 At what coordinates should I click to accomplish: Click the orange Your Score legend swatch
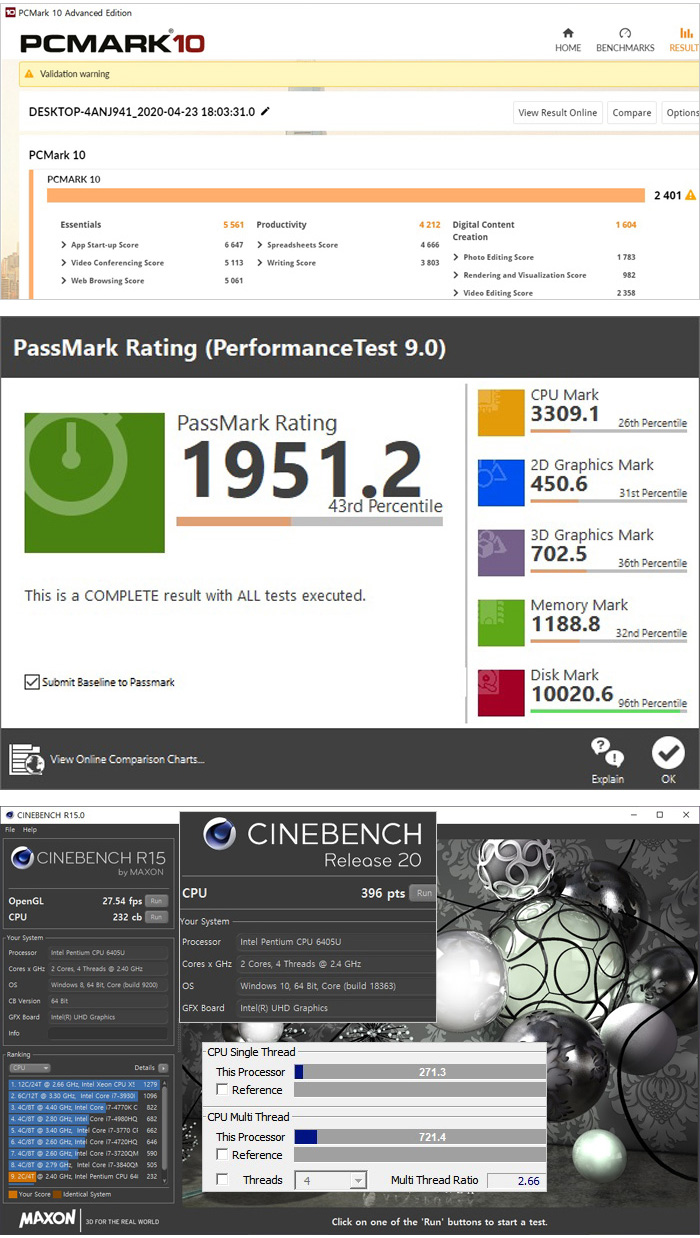pos(12,1194)
